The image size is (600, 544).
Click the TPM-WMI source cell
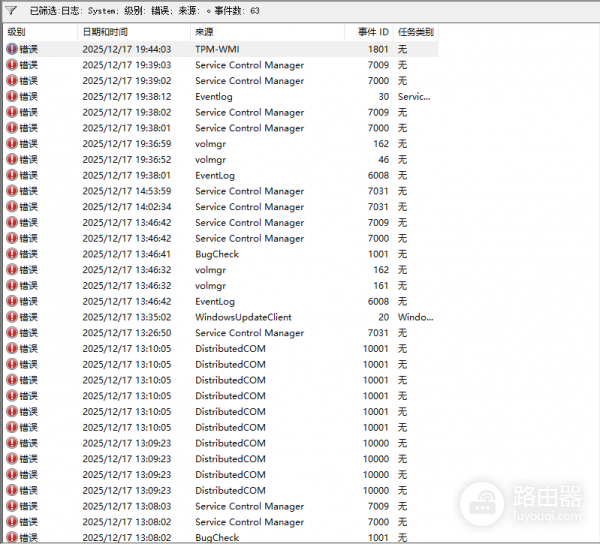click(x=217, y=49)
